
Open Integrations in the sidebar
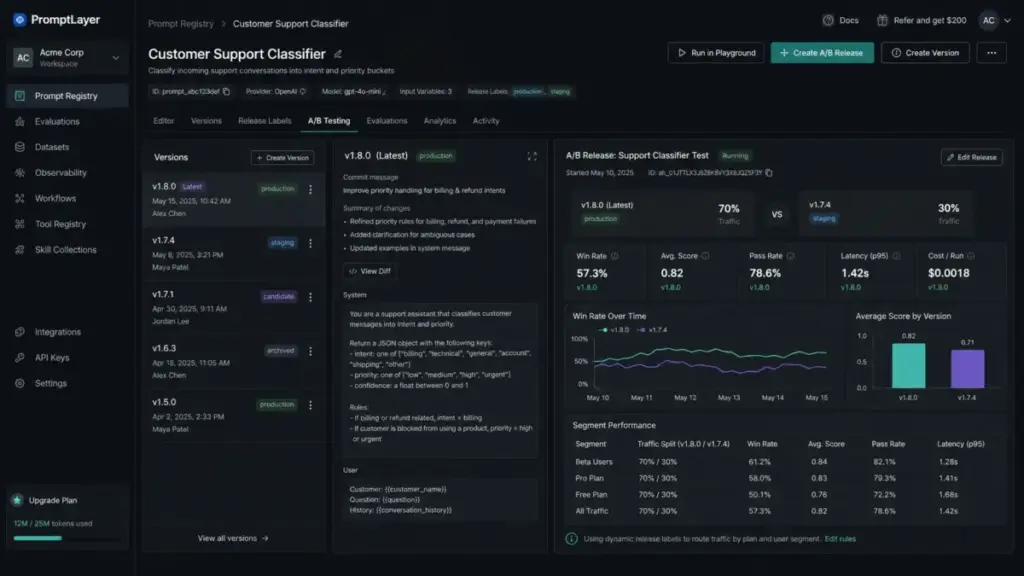tap(67, 332)
